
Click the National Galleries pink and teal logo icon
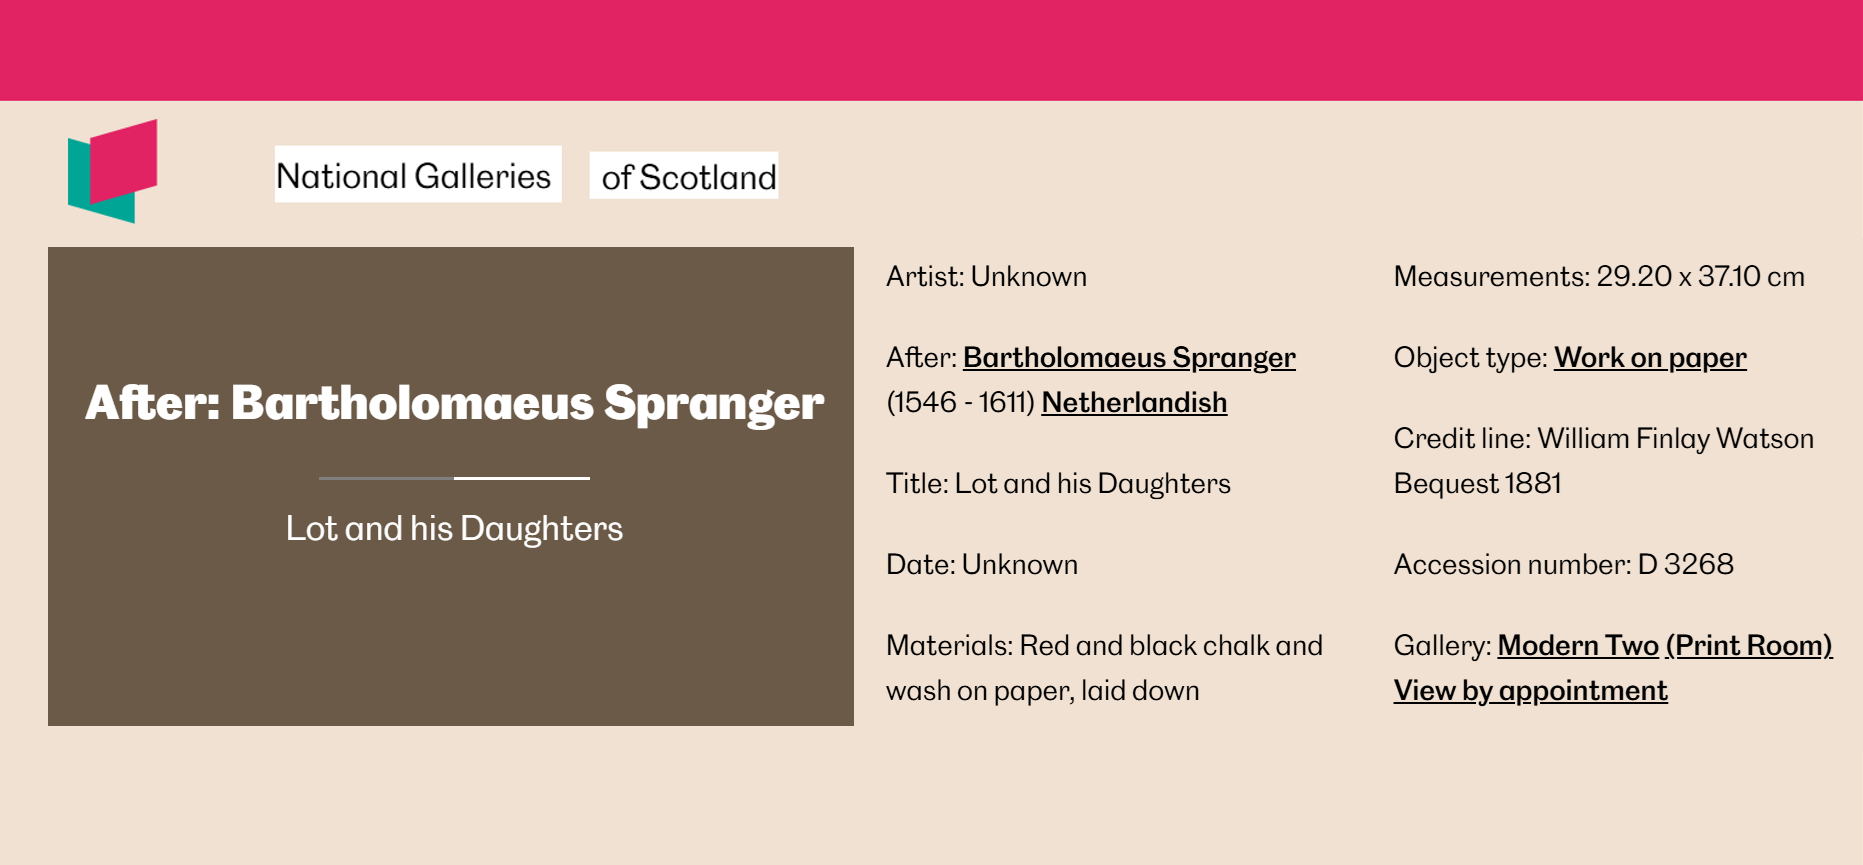pyautogui.click(x=112, y=171)
